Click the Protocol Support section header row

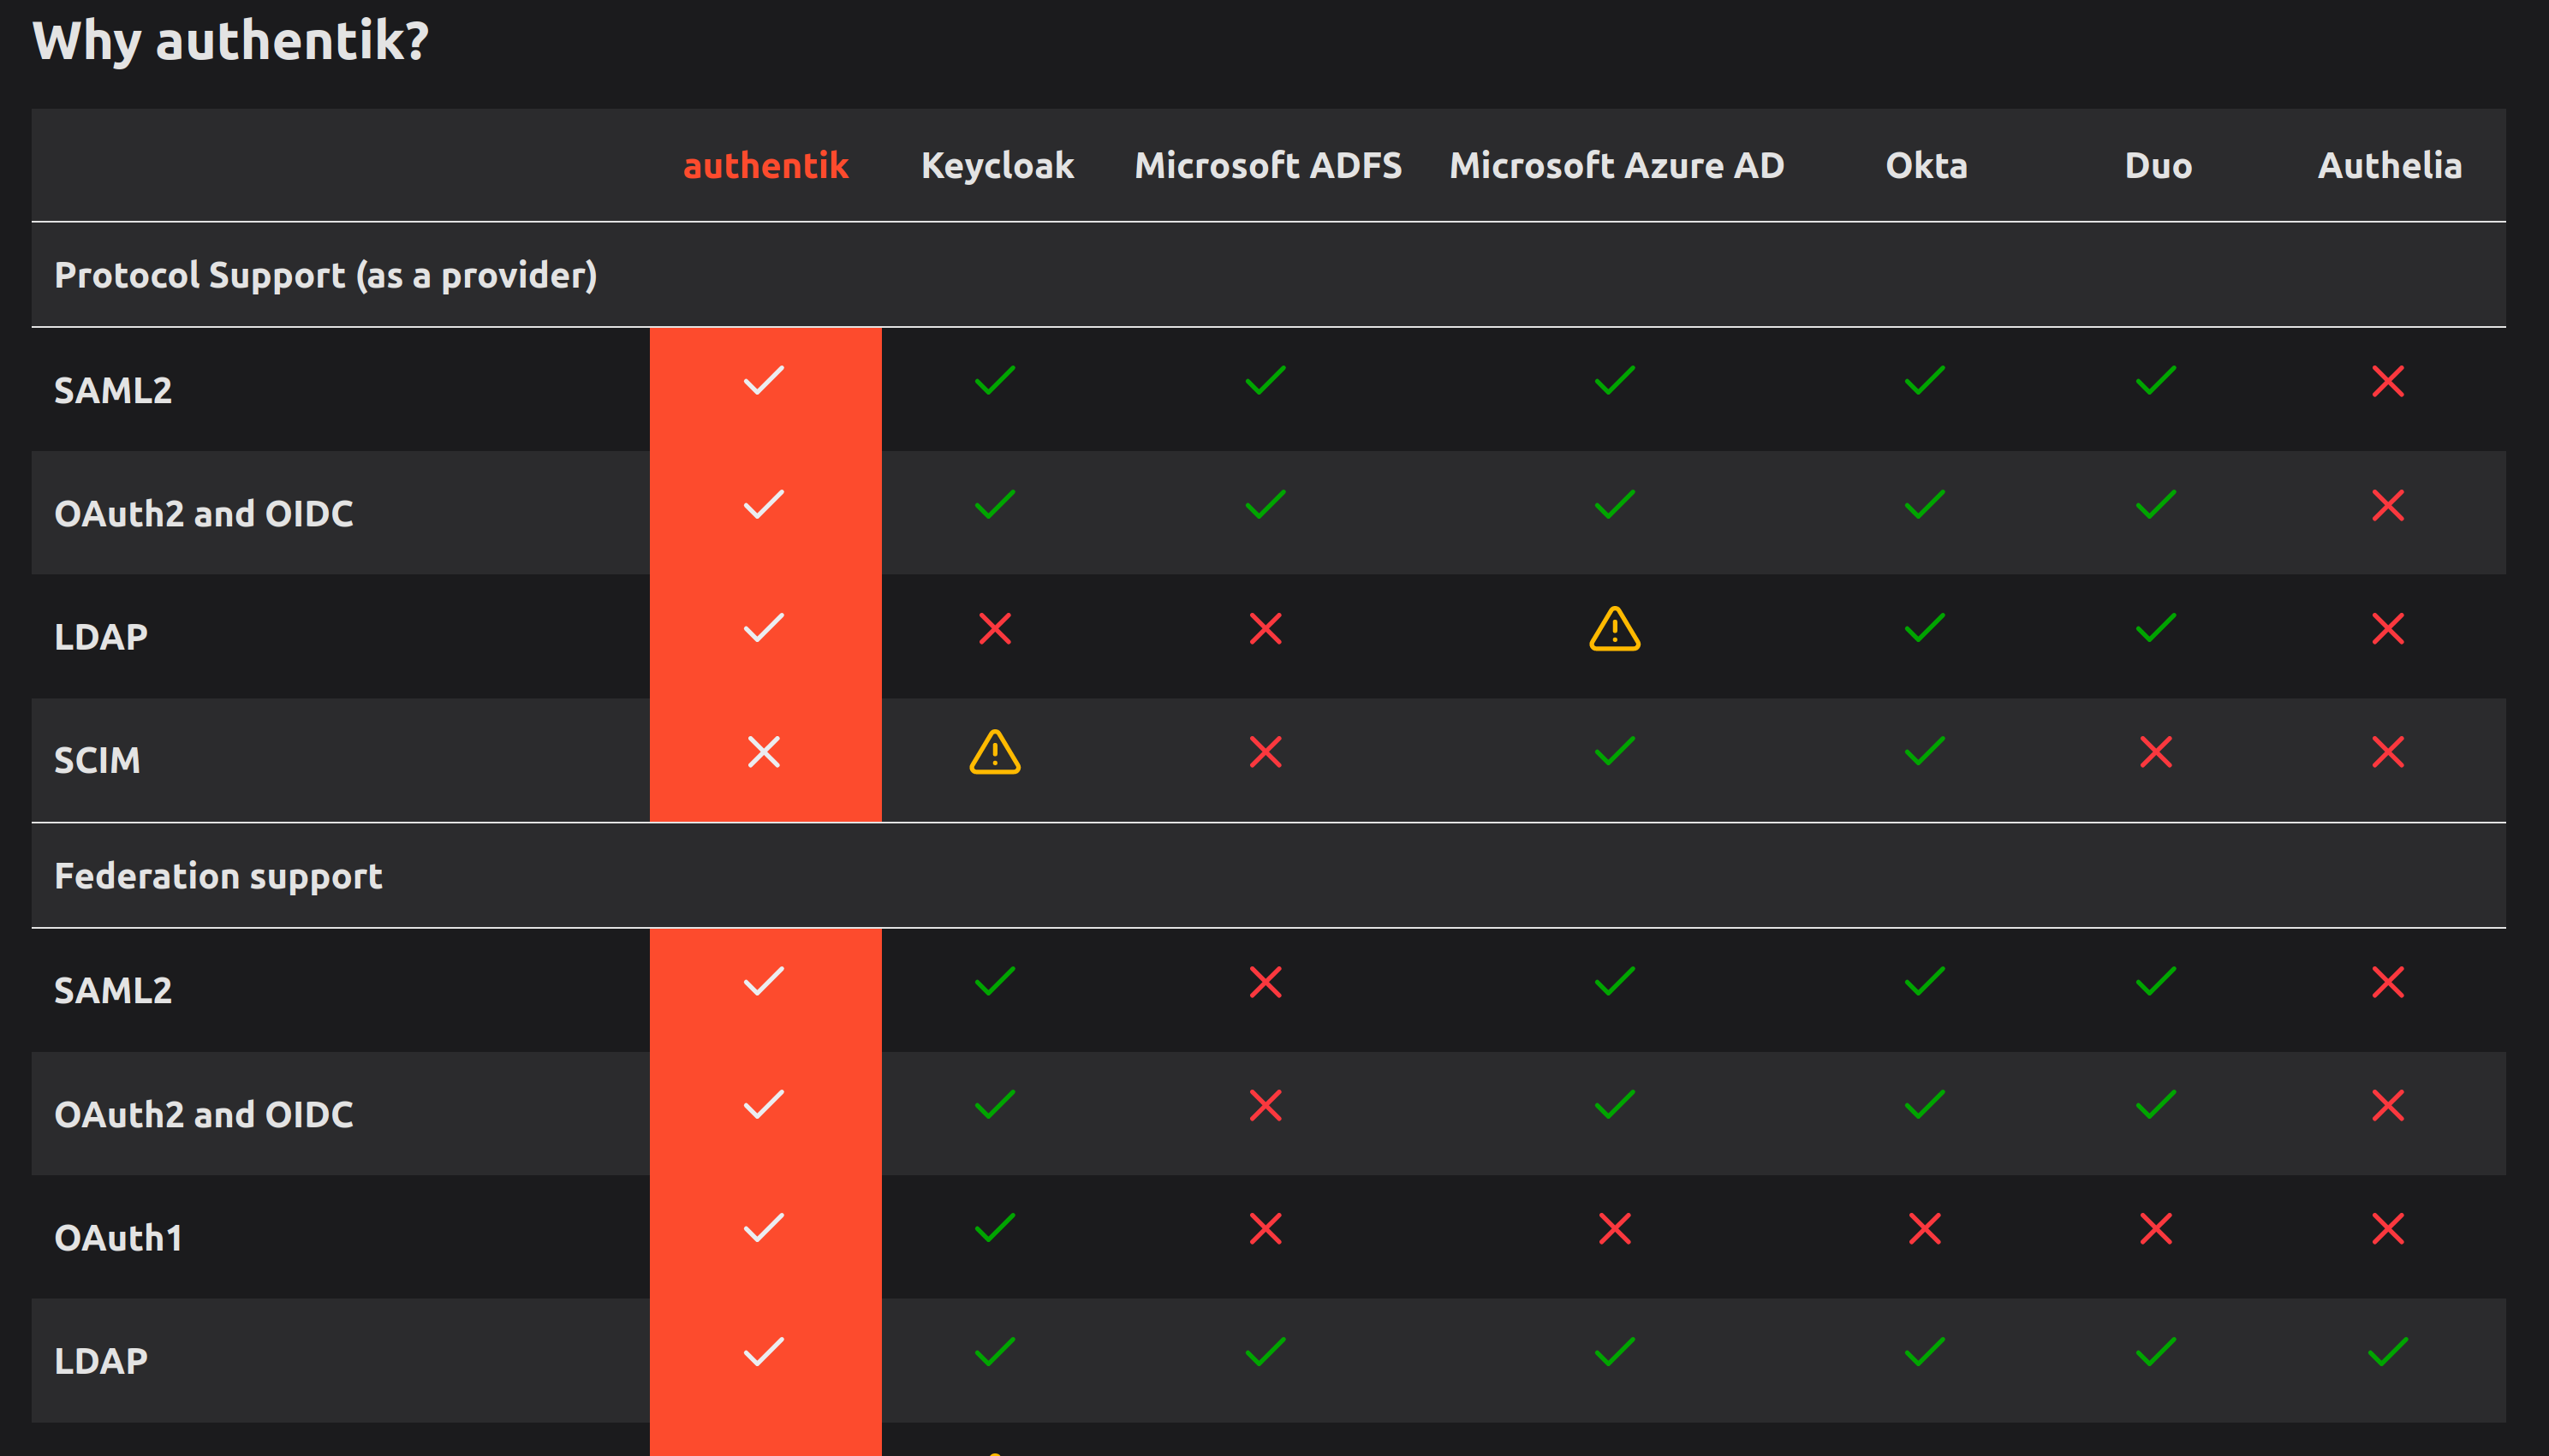[327, 274]
